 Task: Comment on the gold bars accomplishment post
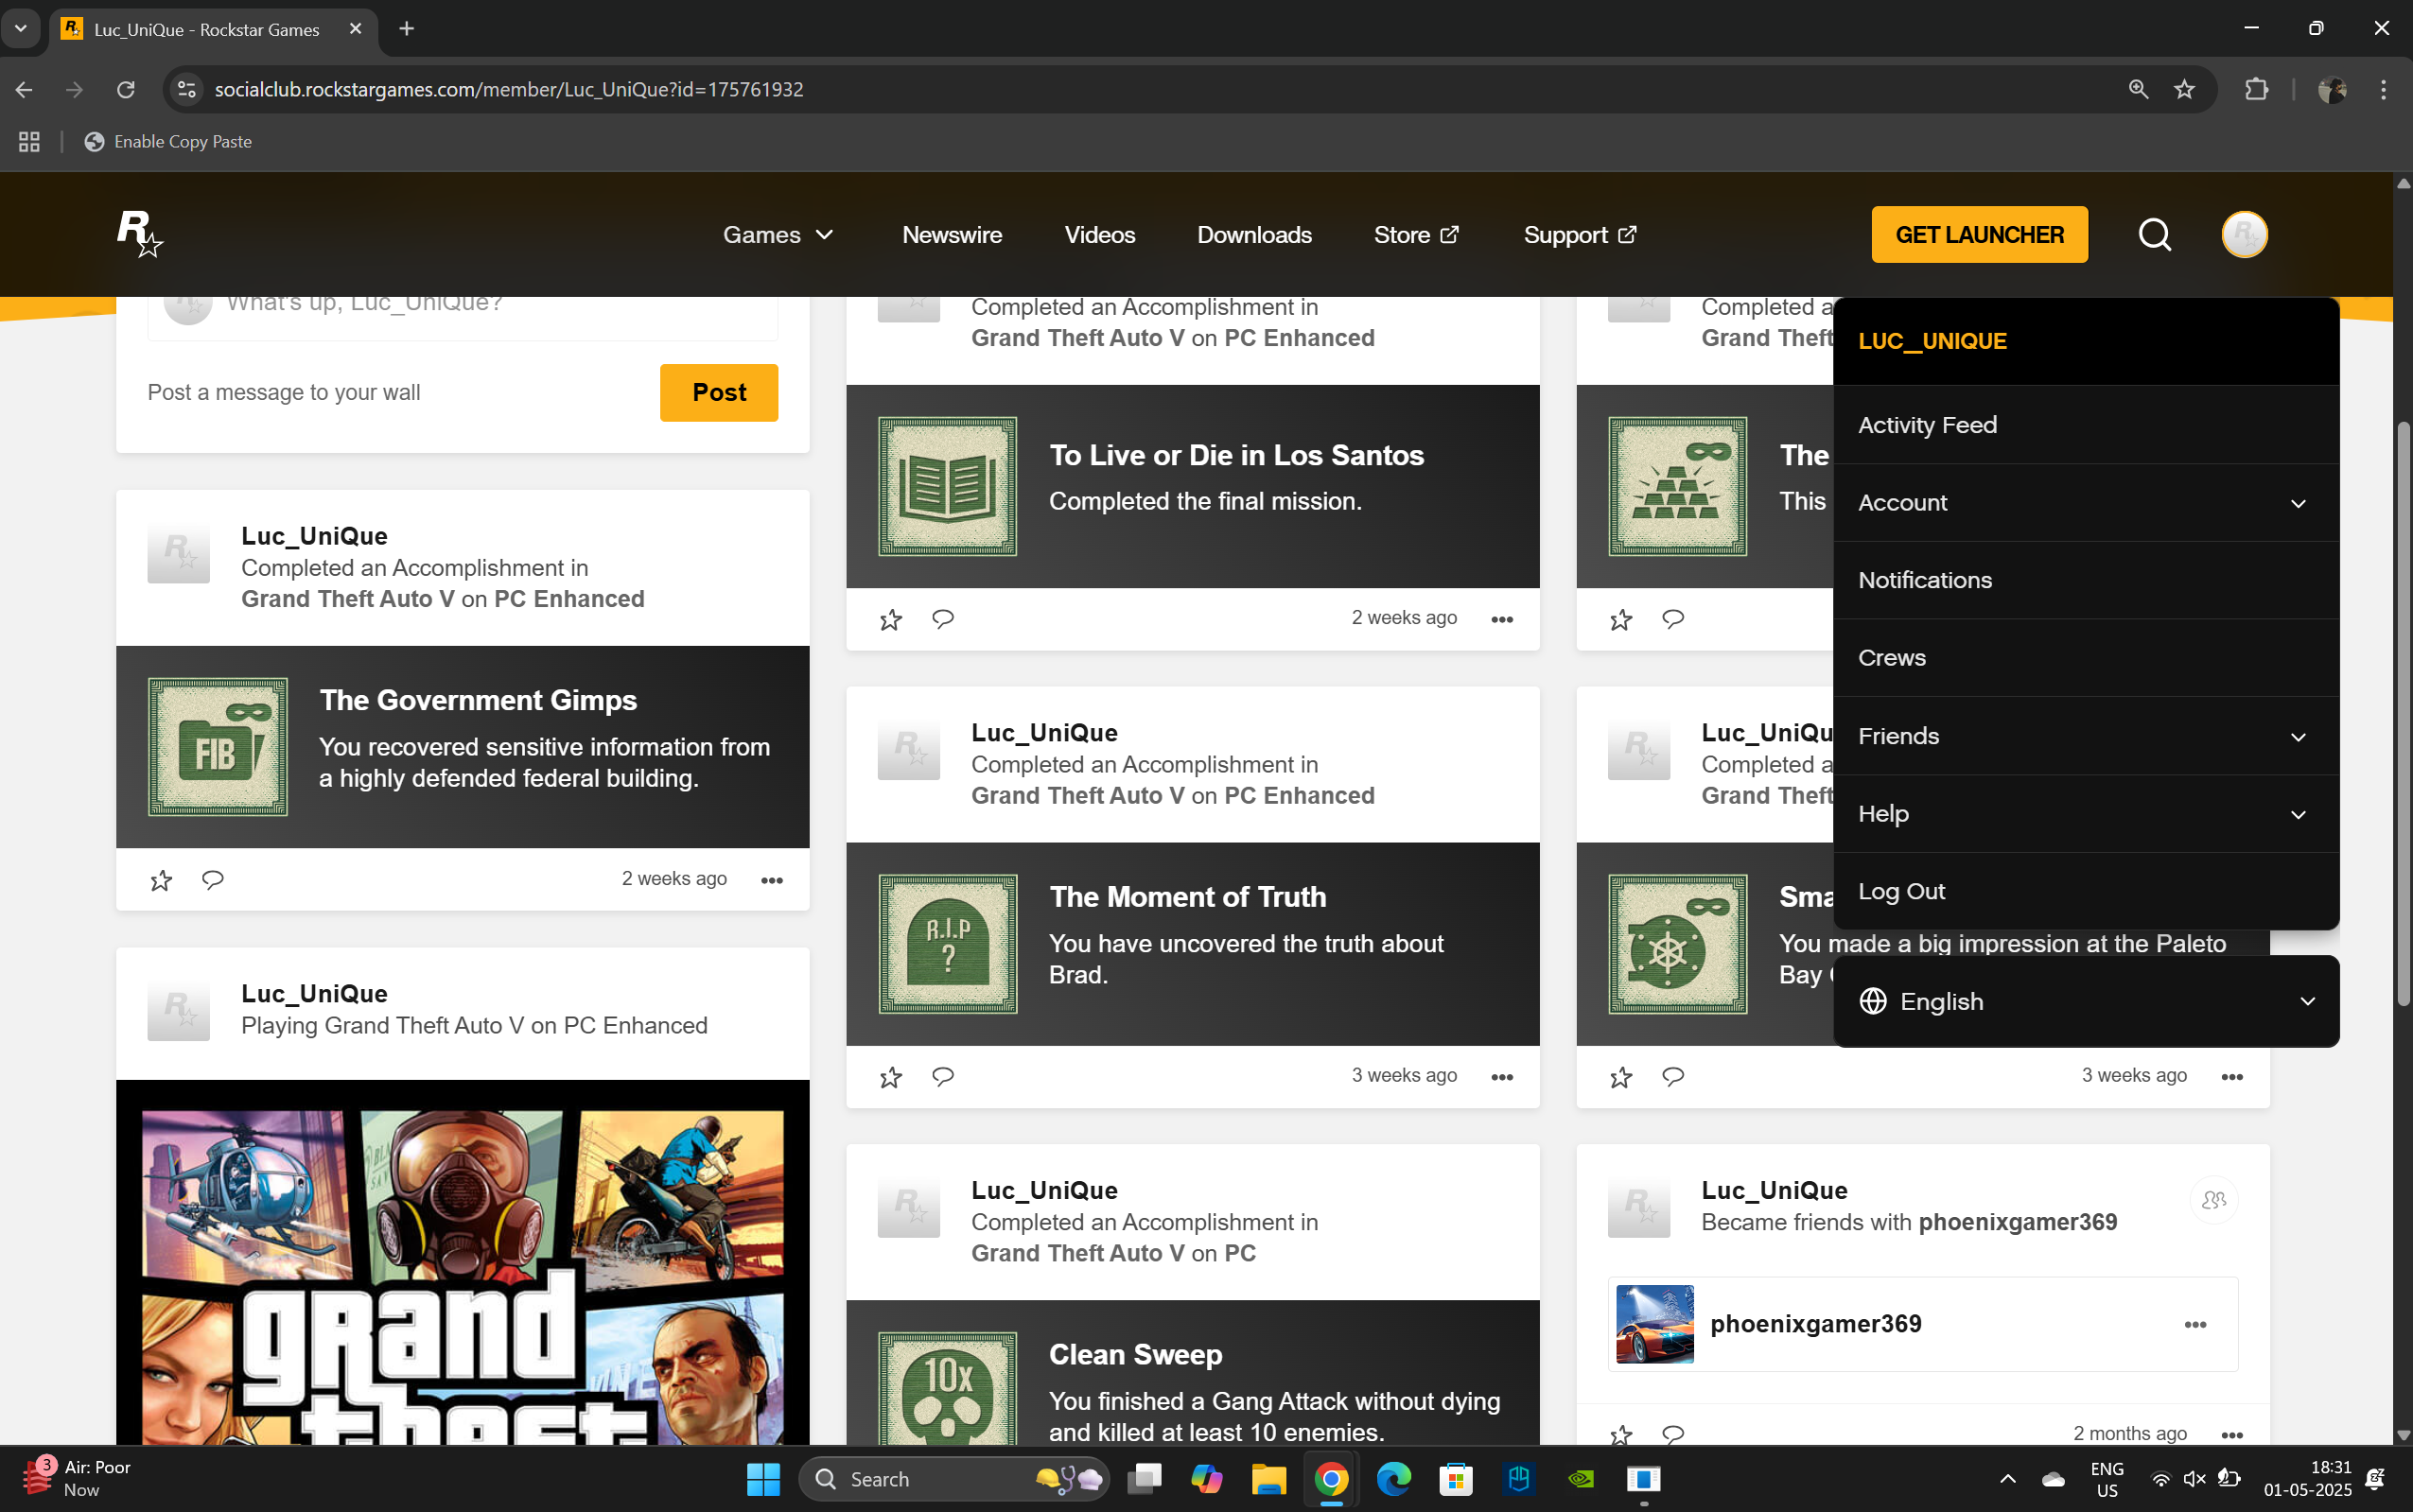click(1672, 619)
